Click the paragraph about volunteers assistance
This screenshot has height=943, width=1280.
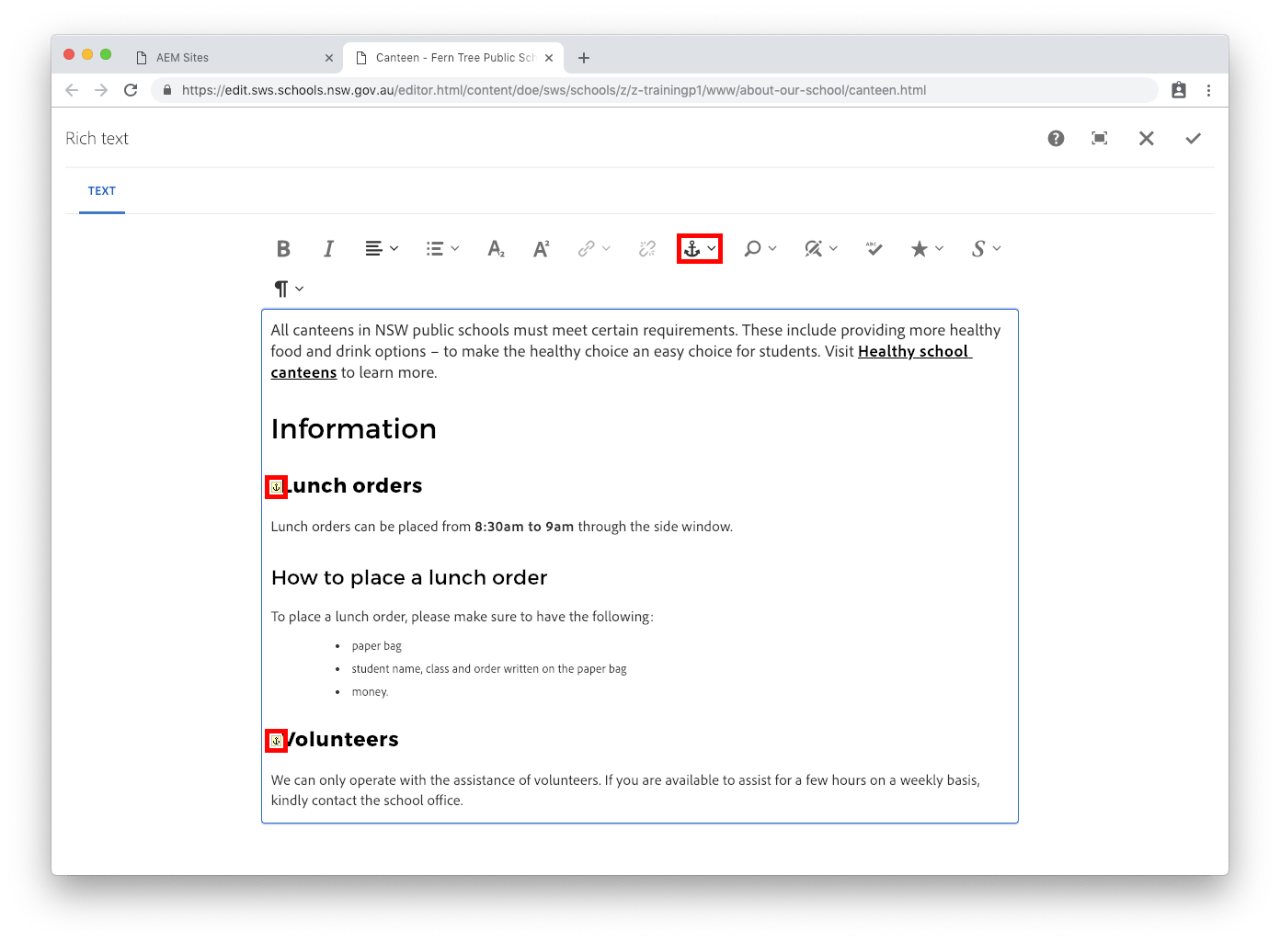point(625,790)
